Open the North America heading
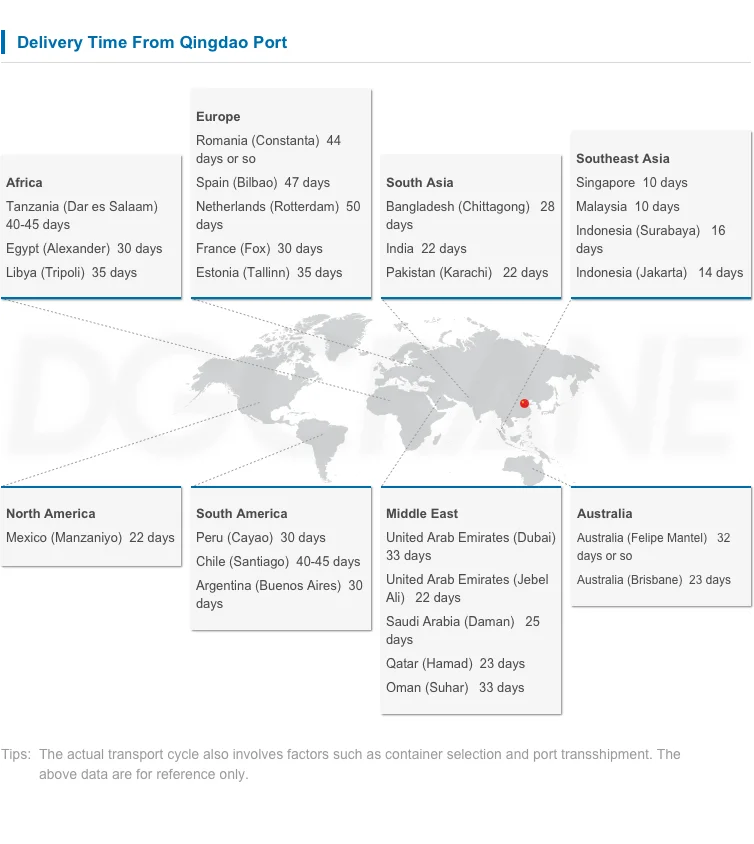The image size is (754, 844). coord(51,514)
